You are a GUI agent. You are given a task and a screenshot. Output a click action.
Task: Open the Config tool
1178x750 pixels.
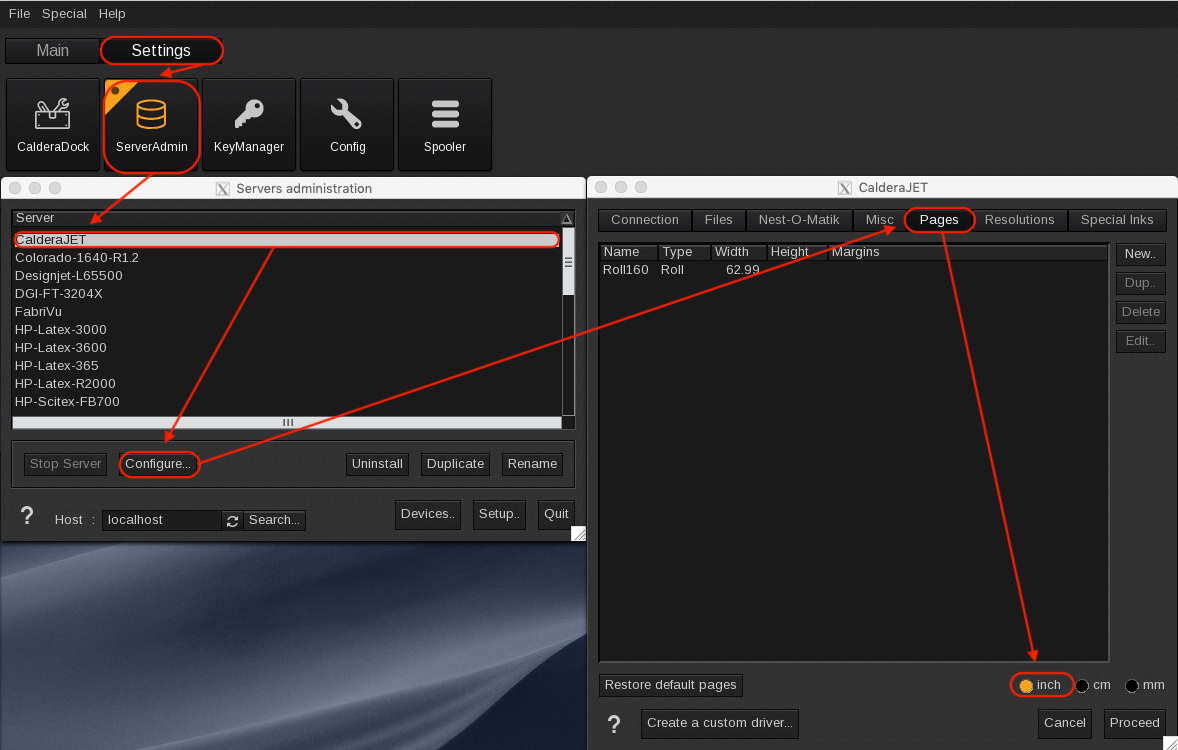coord(346,124)
